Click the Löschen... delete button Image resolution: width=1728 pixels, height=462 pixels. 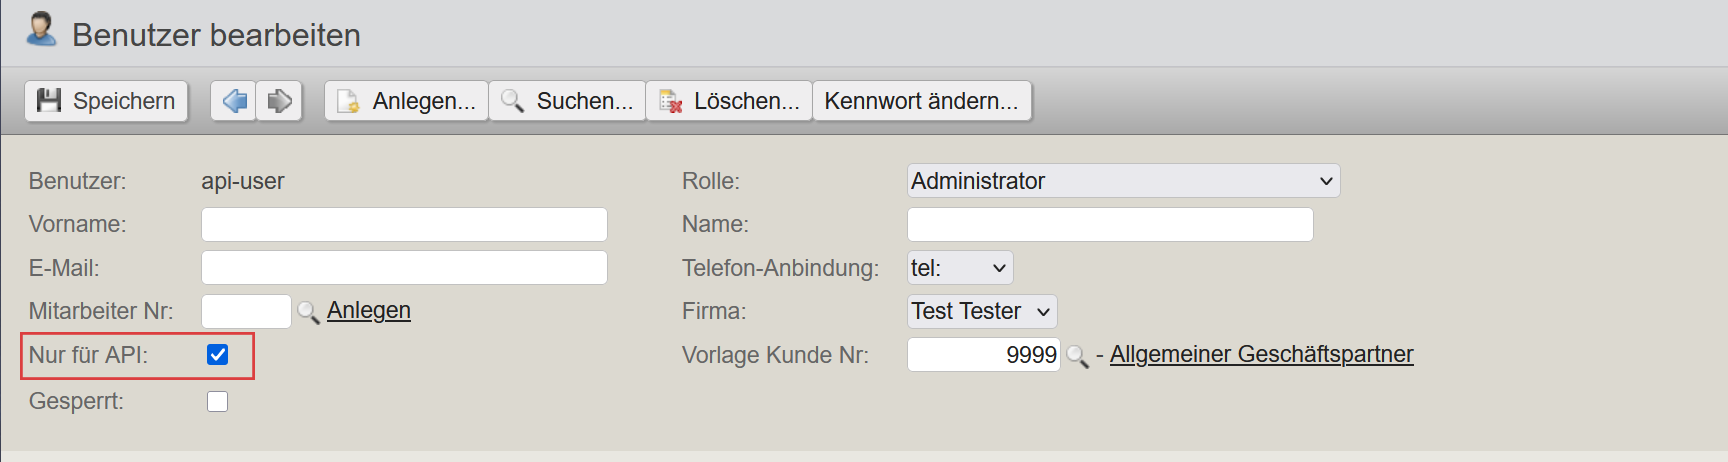pos(729,101)
